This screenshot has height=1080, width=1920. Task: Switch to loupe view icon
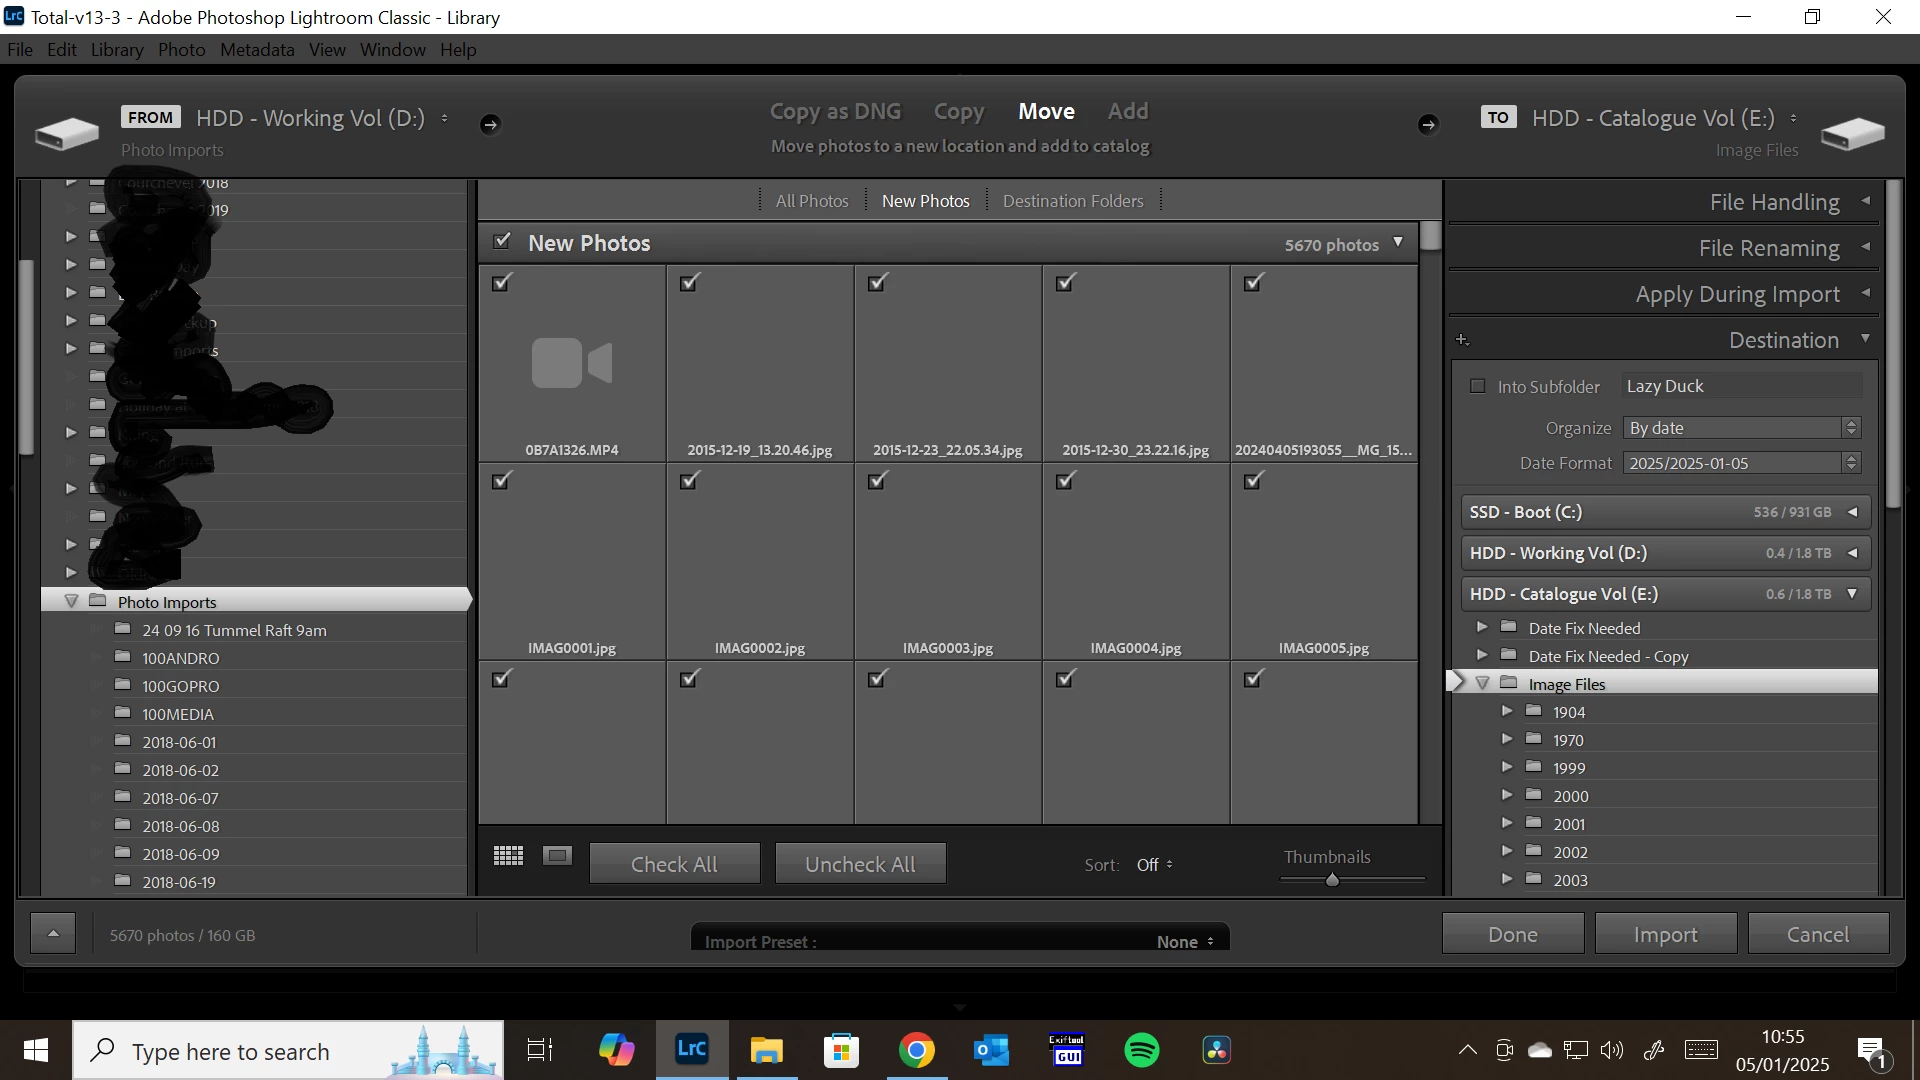(557, 856)
